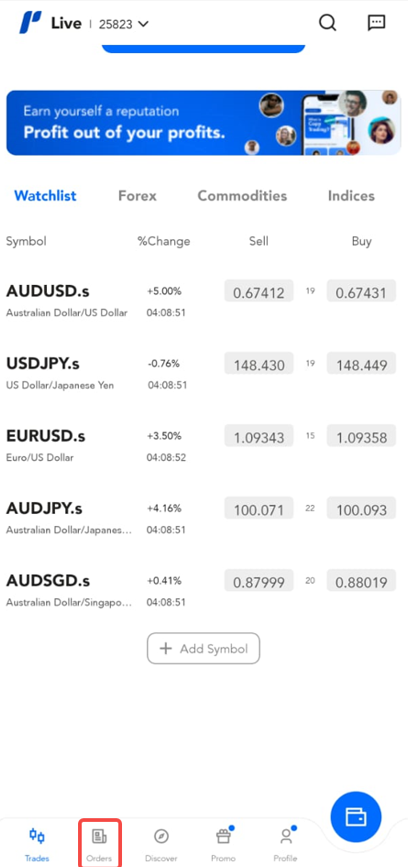The width and height of the screenshot is (408, 867).
Task: Click the app logo at top left
Action: (30, 23)
